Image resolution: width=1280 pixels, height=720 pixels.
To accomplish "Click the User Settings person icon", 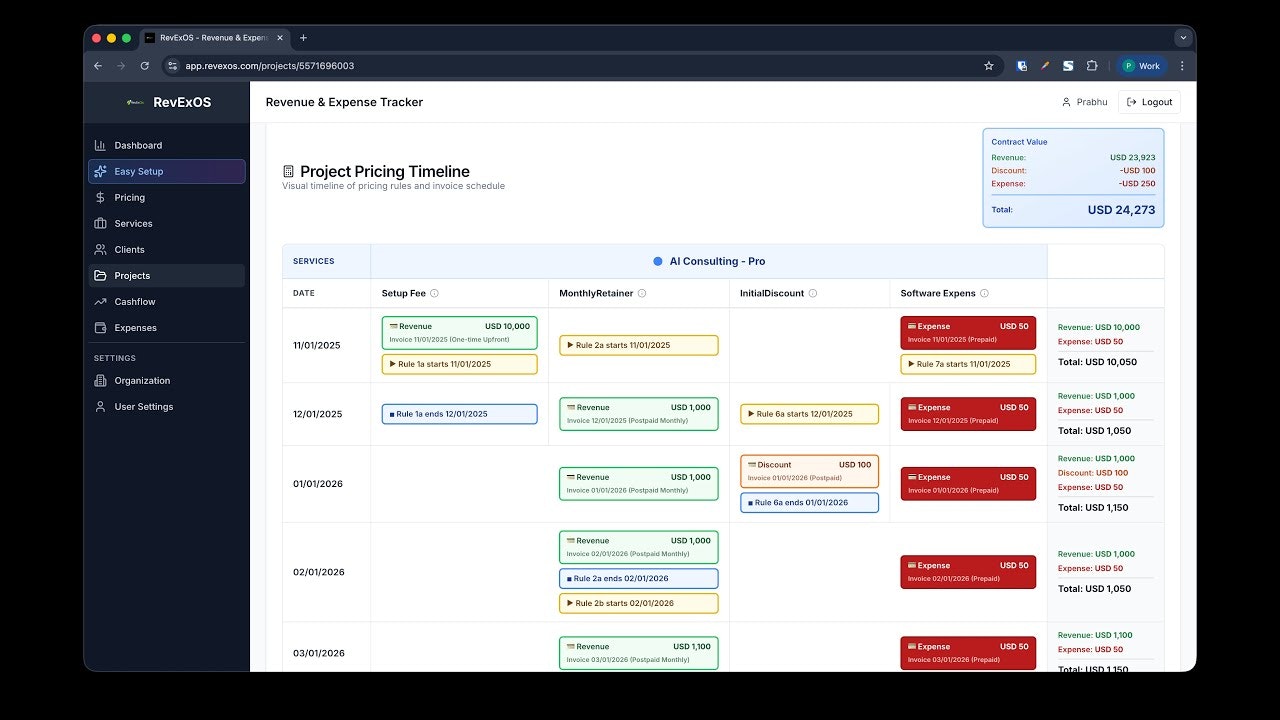I will point(100,406).
